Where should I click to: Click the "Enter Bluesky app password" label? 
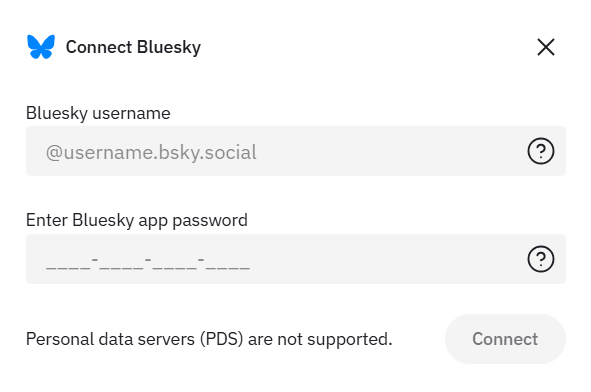coord(137,220)
